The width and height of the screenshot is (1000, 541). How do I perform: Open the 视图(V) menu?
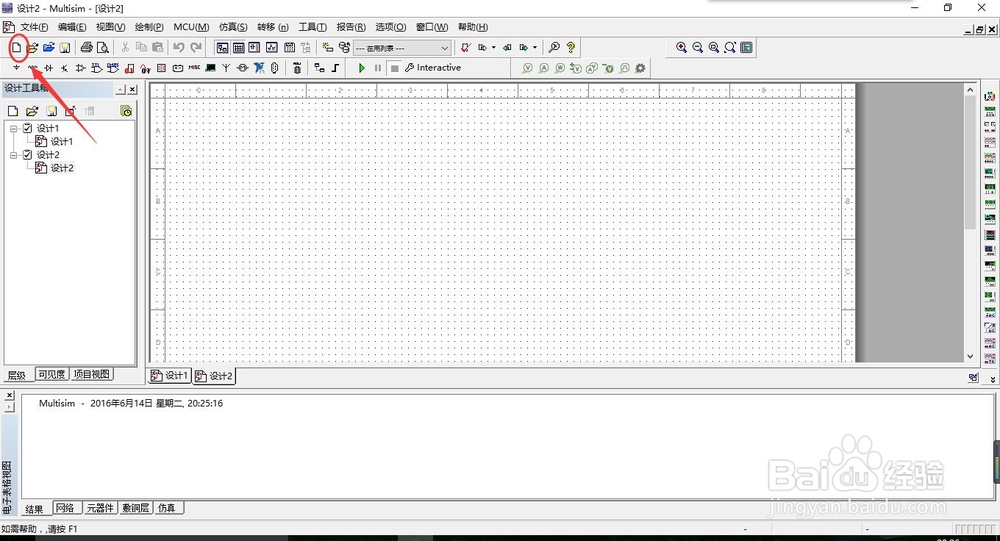110,27
